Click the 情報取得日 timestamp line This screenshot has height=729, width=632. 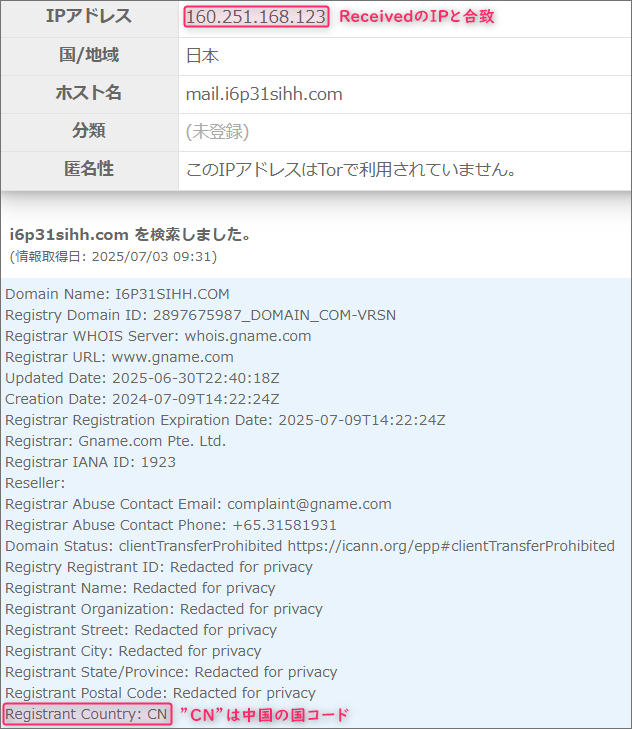point(113,257)
